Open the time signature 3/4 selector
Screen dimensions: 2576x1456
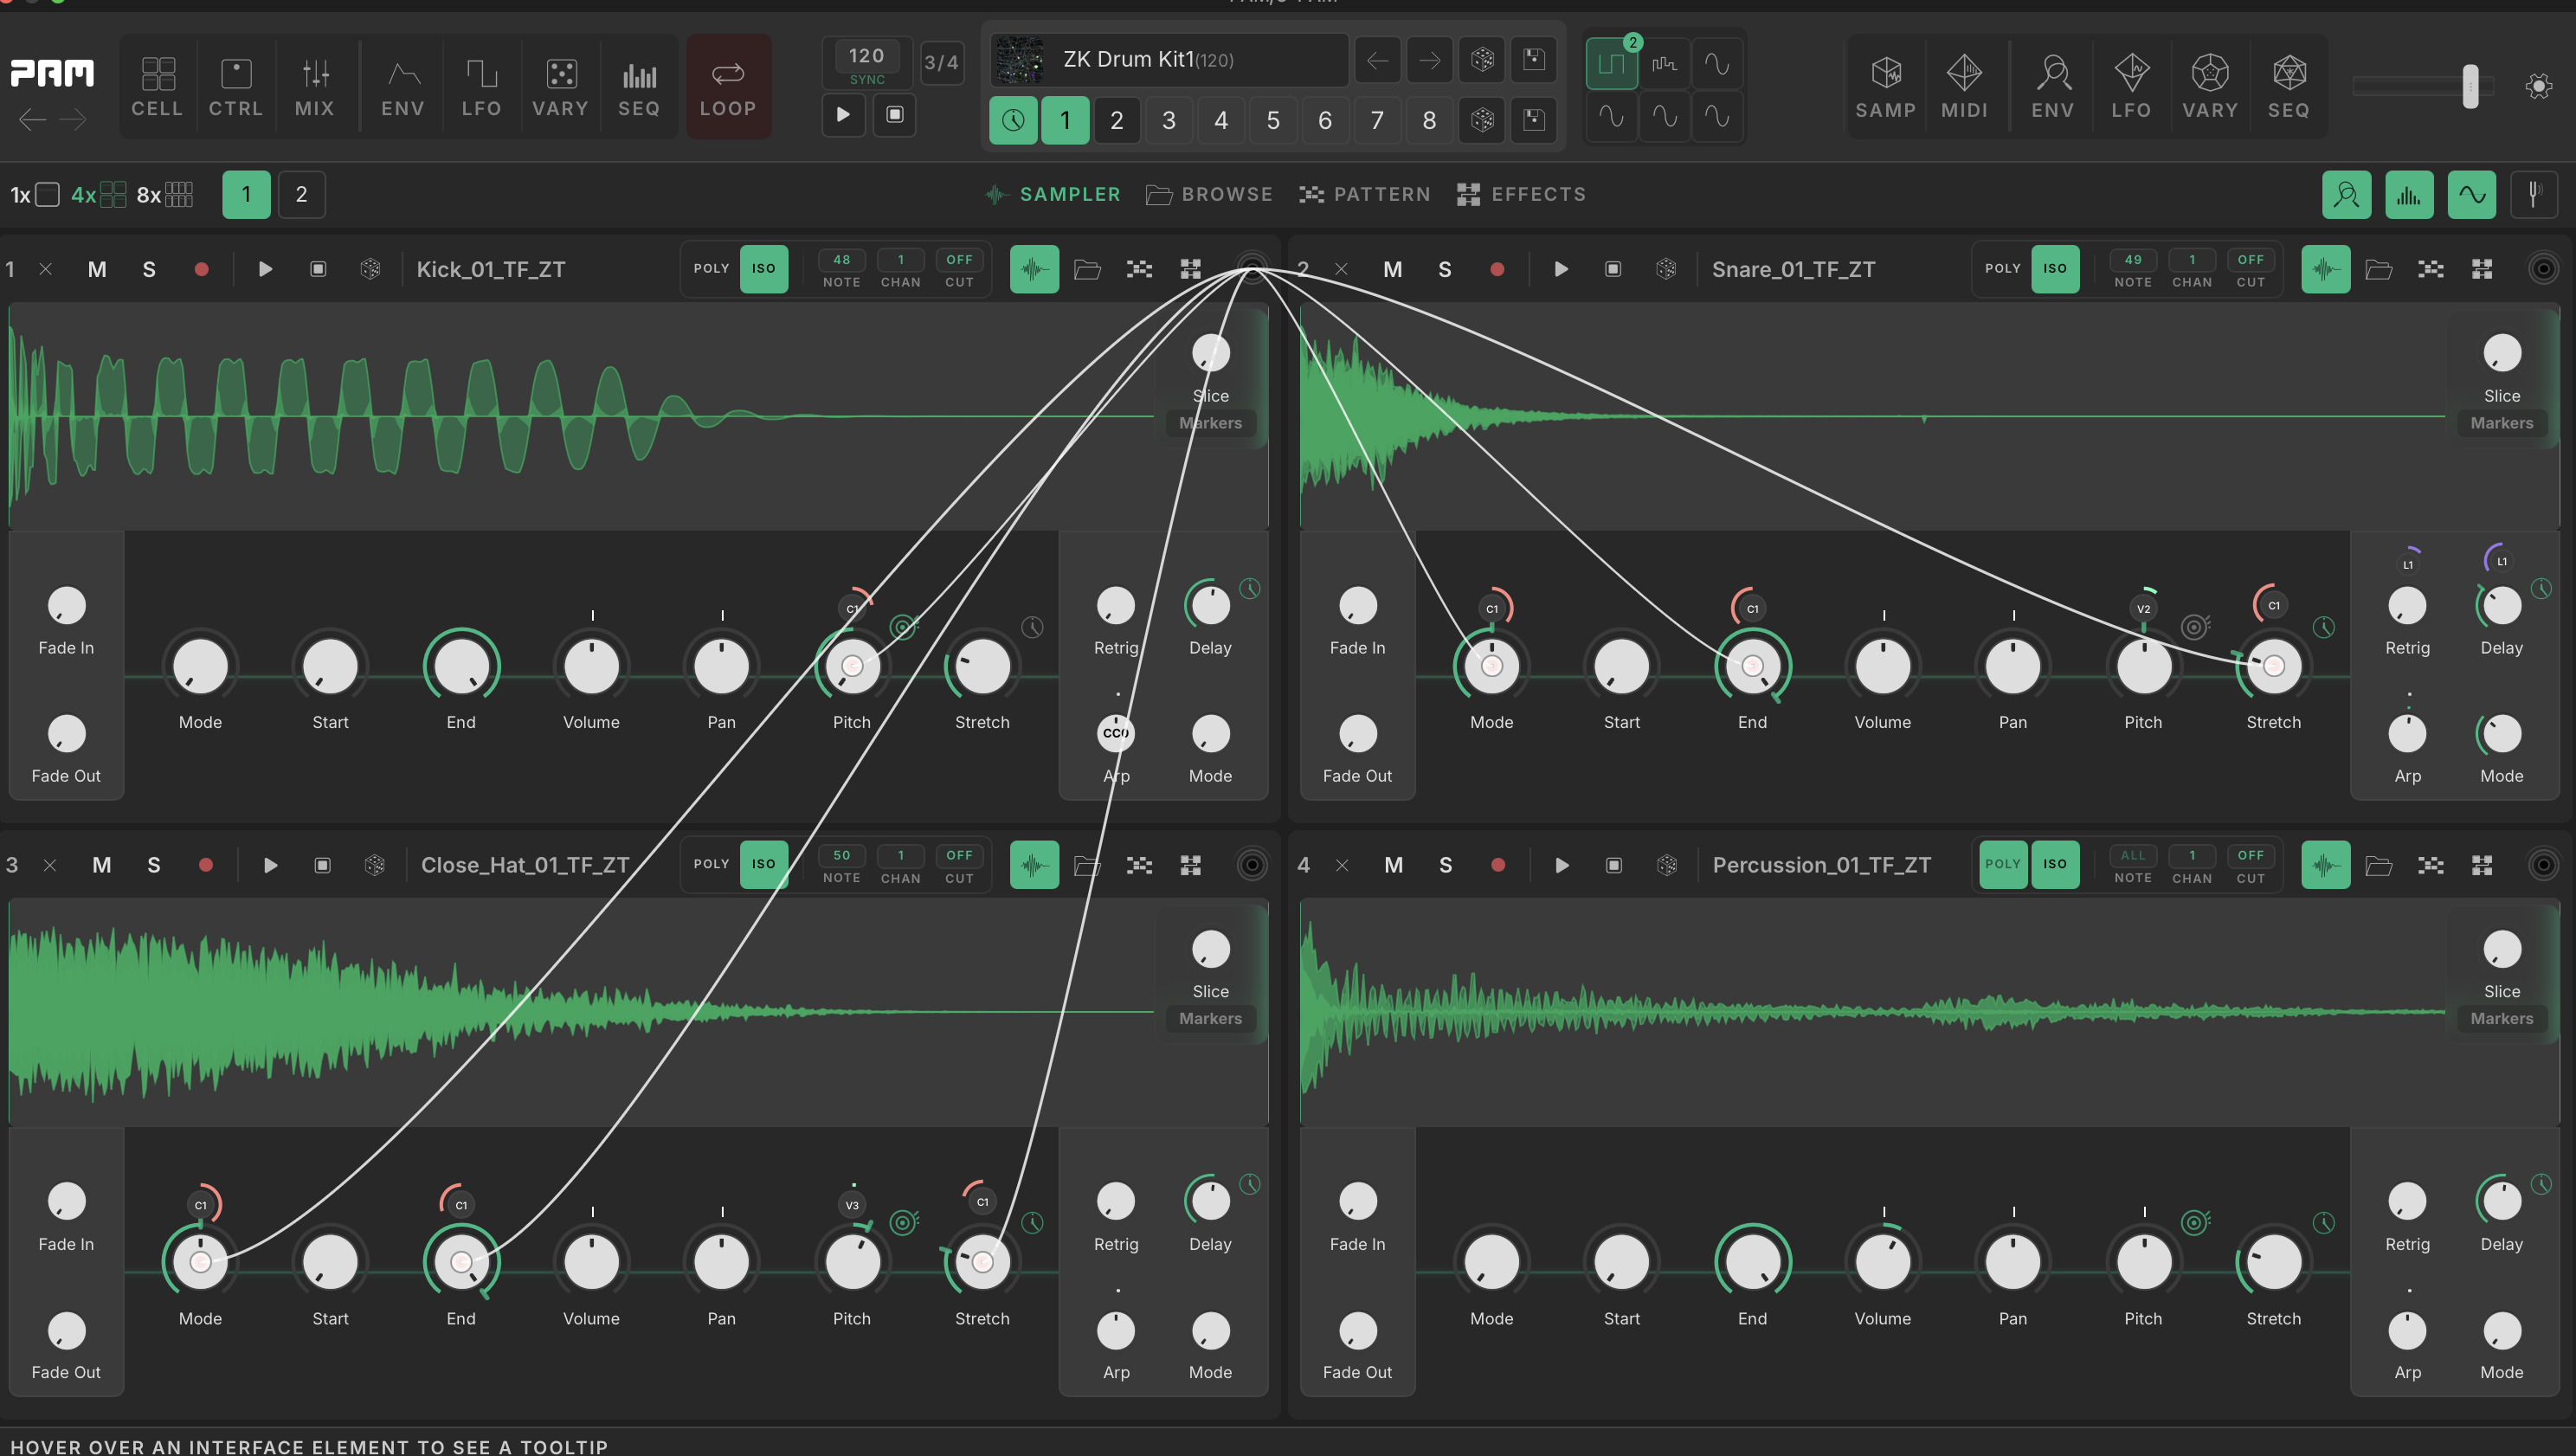940,62
